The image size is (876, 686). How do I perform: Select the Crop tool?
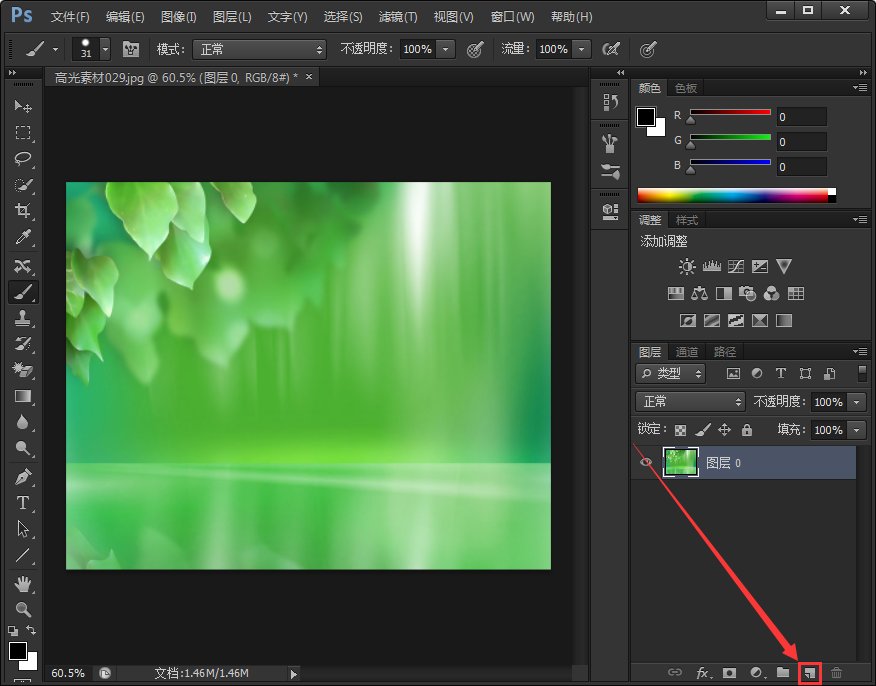(22, 211)
